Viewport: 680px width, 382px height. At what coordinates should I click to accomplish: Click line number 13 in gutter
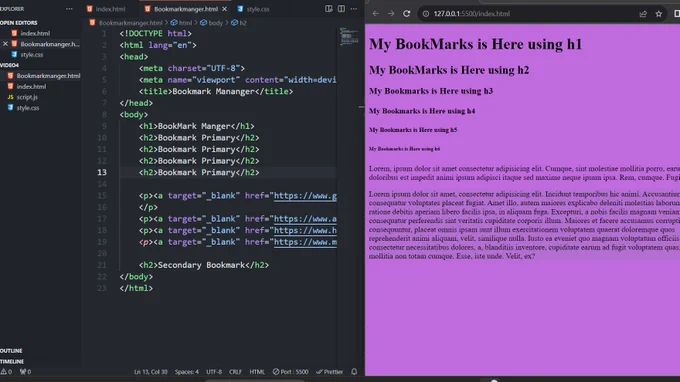coord(102,173)
